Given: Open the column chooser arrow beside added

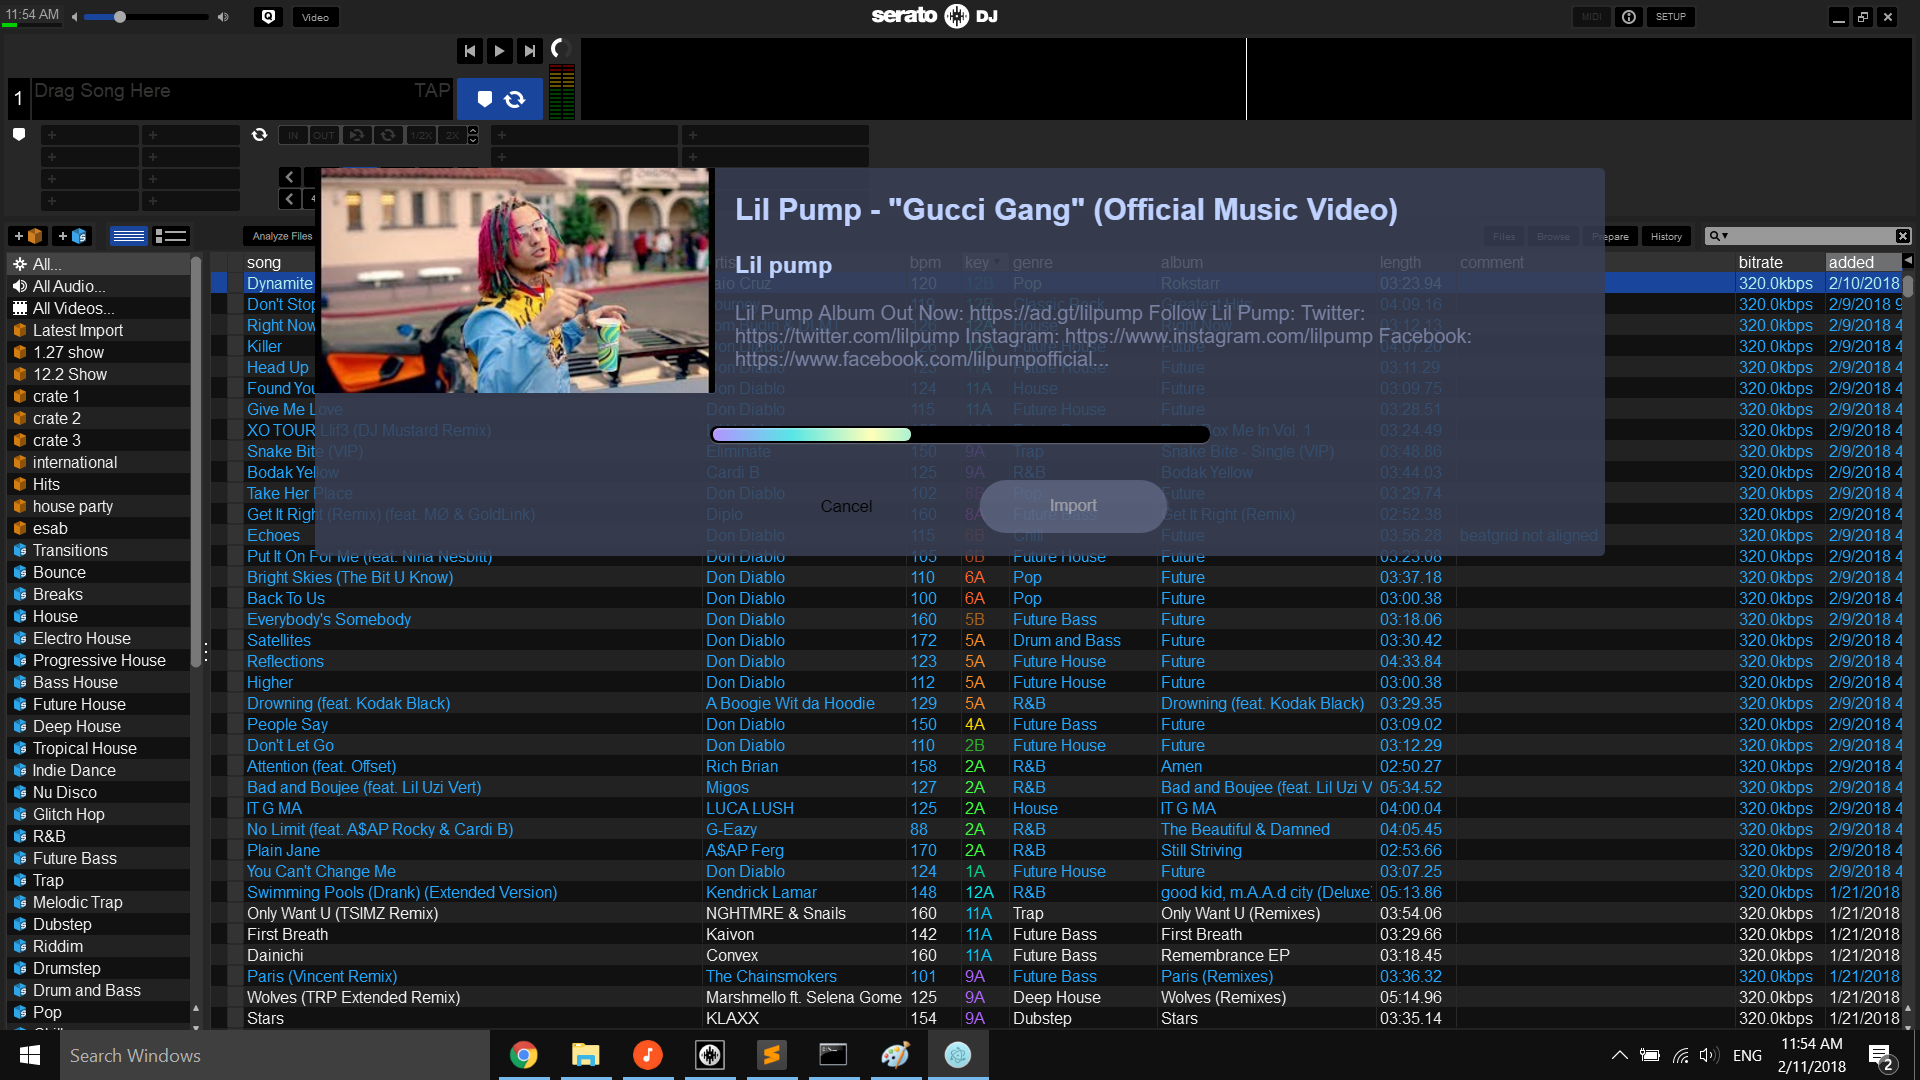Looking at the screenshot, I should 1907,261.
